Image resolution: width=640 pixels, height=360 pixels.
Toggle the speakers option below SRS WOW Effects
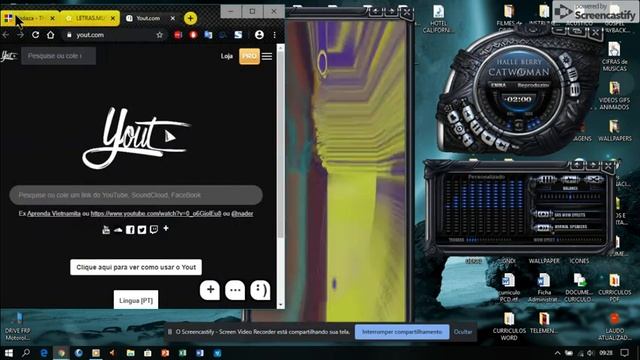pyautogui.click(x=543, y=227)
